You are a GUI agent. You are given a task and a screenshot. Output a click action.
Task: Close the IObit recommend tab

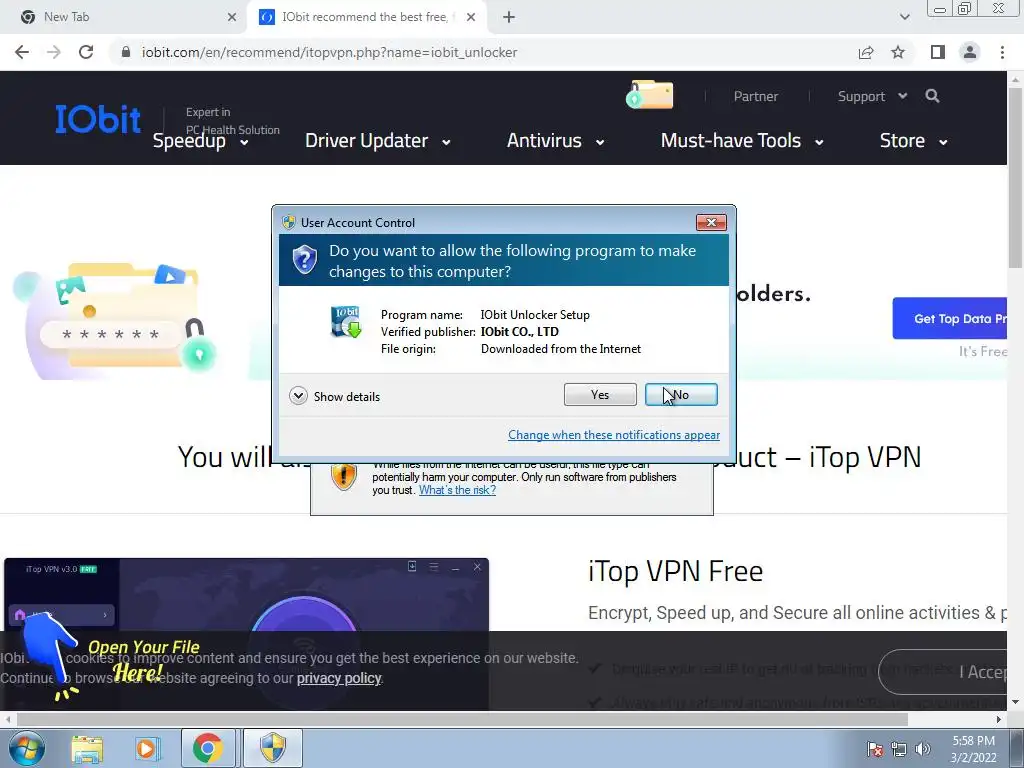click(x=471, y=17)
